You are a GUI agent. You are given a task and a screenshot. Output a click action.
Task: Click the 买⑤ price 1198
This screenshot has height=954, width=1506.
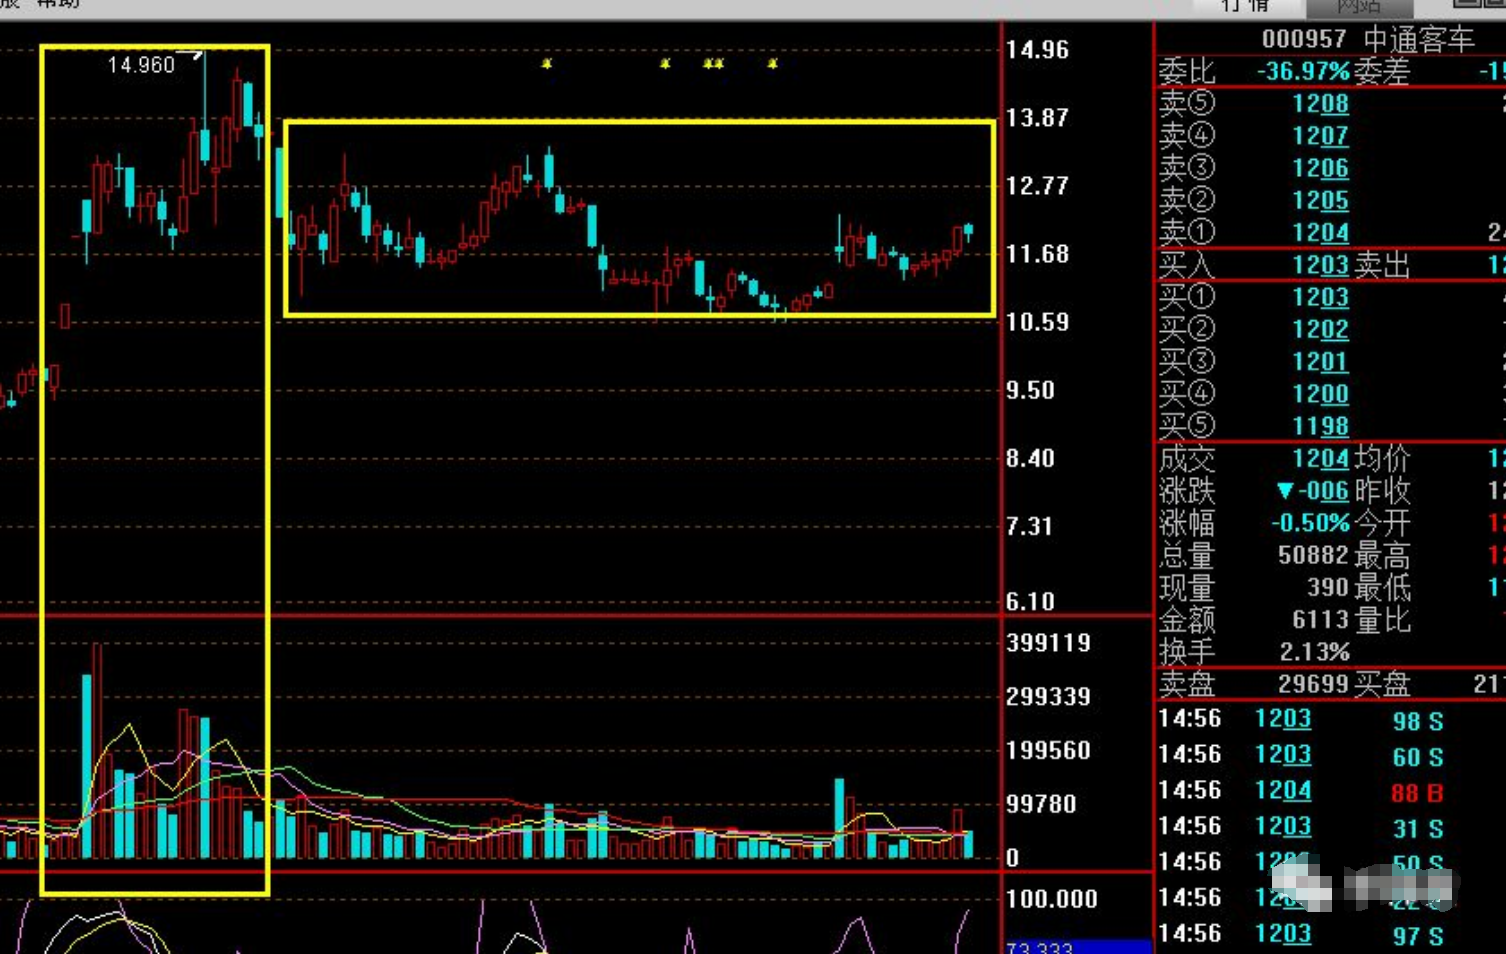(x=1320, y=427)
